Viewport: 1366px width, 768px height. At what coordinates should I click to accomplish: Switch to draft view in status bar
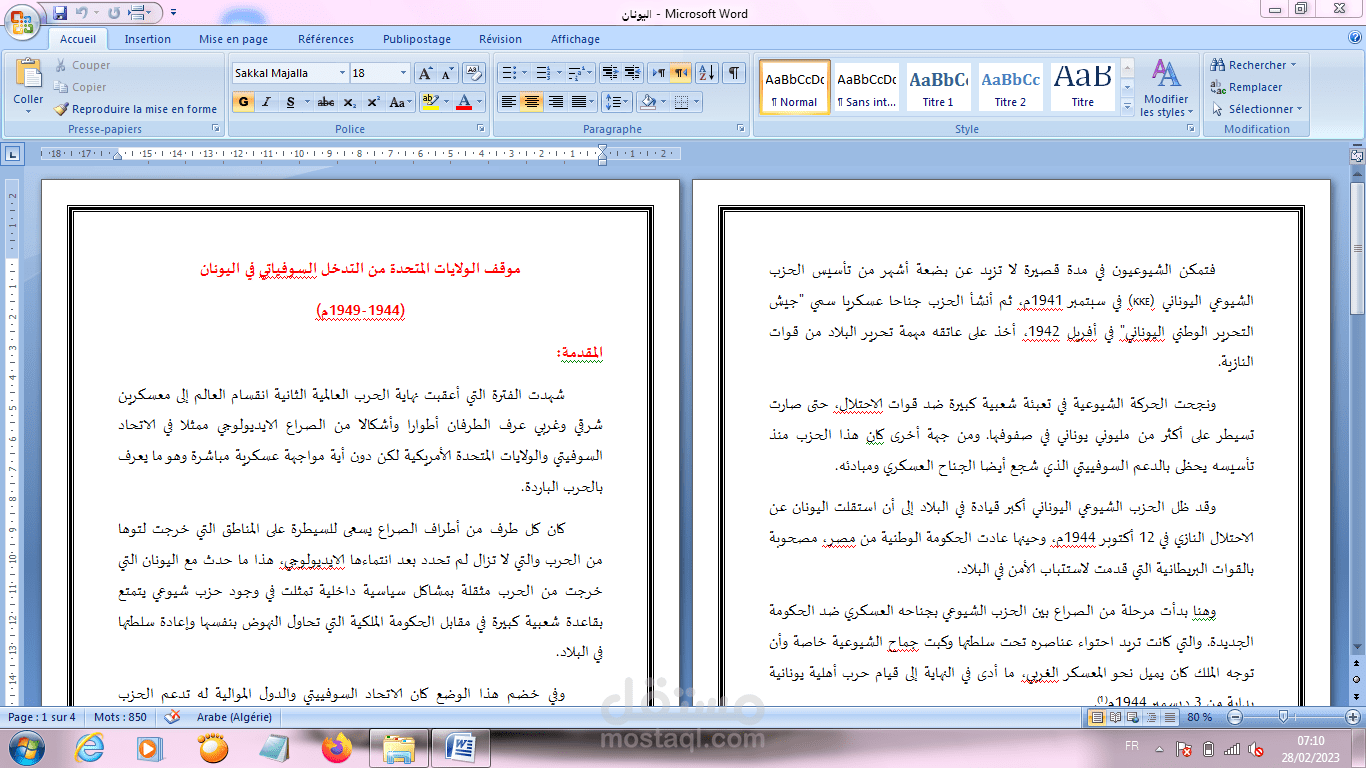click(1171, 717)
